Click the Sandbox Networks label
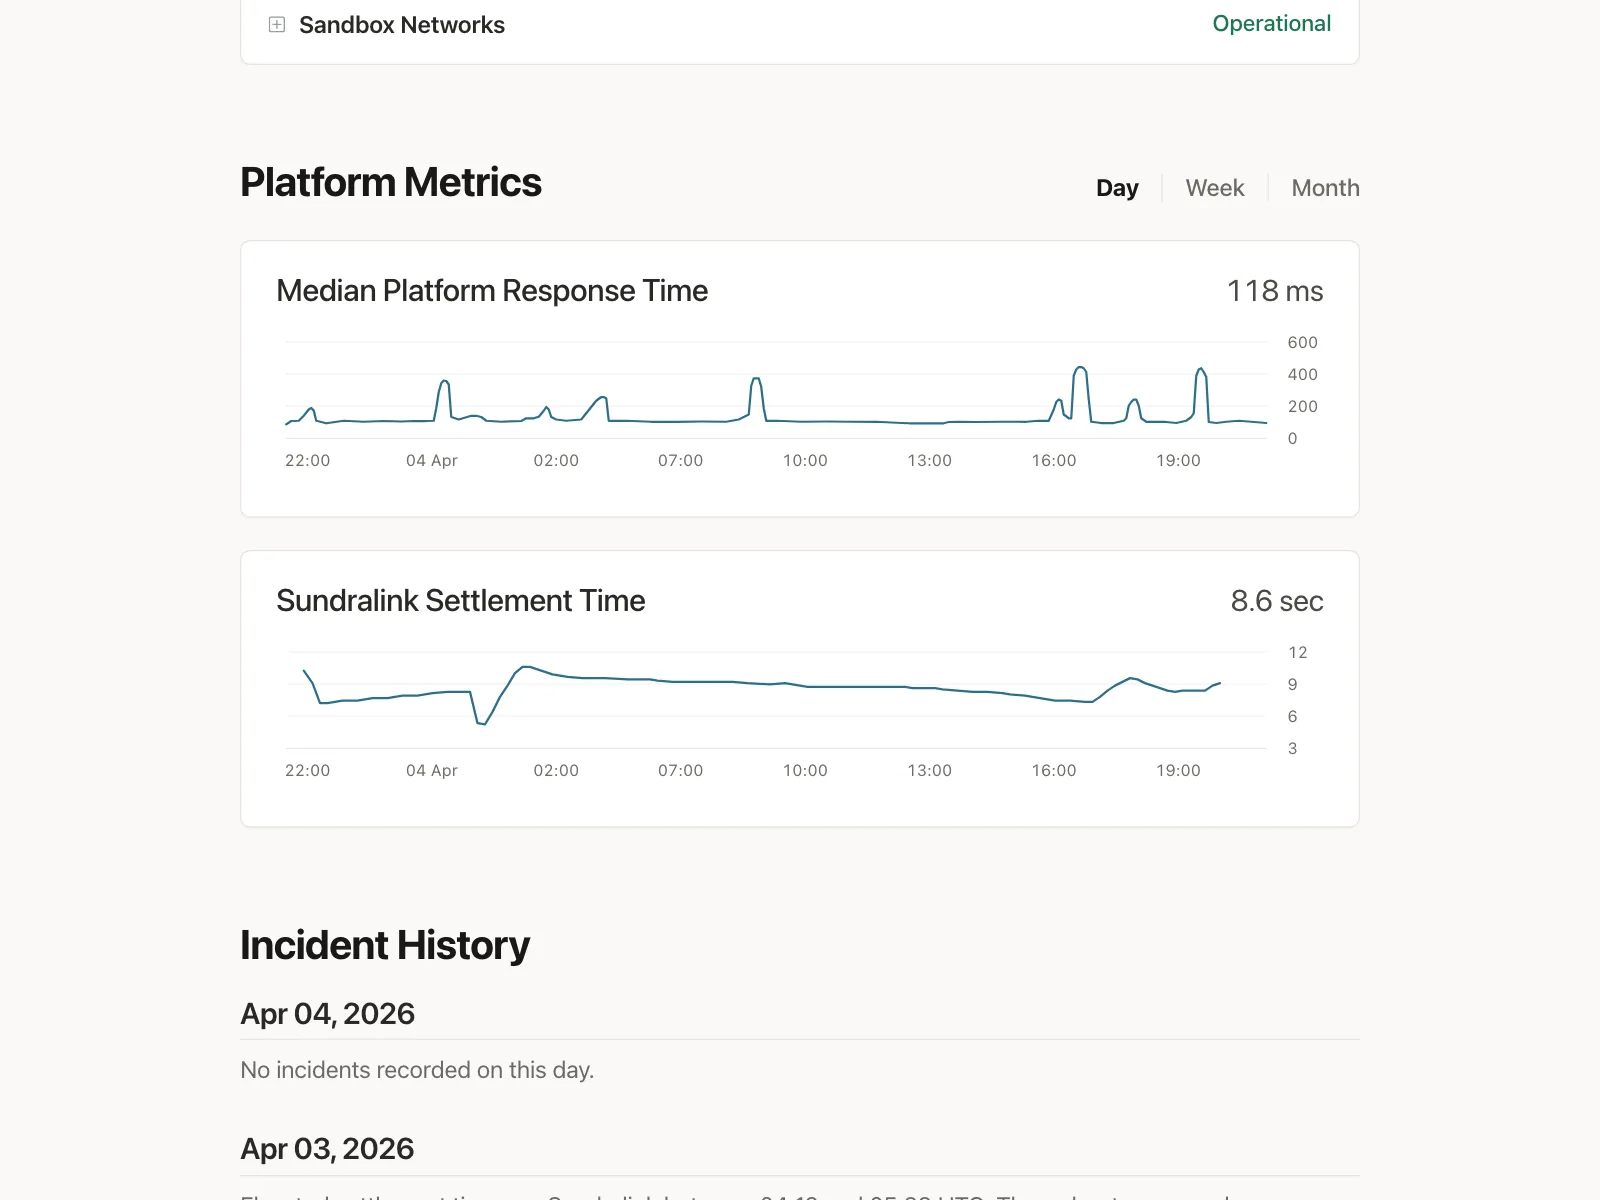Screen dimensions: 1600x1200 [402, 25]
